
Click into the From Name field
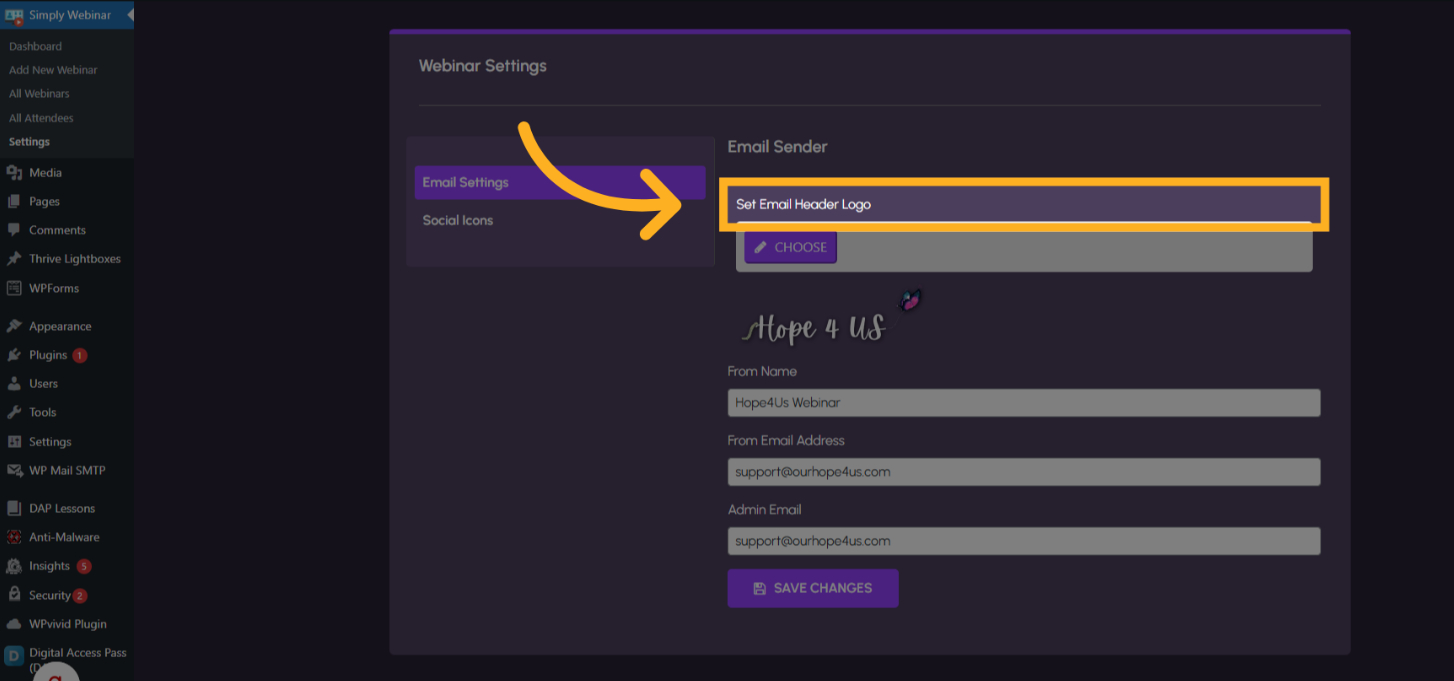coord(1023,403)
